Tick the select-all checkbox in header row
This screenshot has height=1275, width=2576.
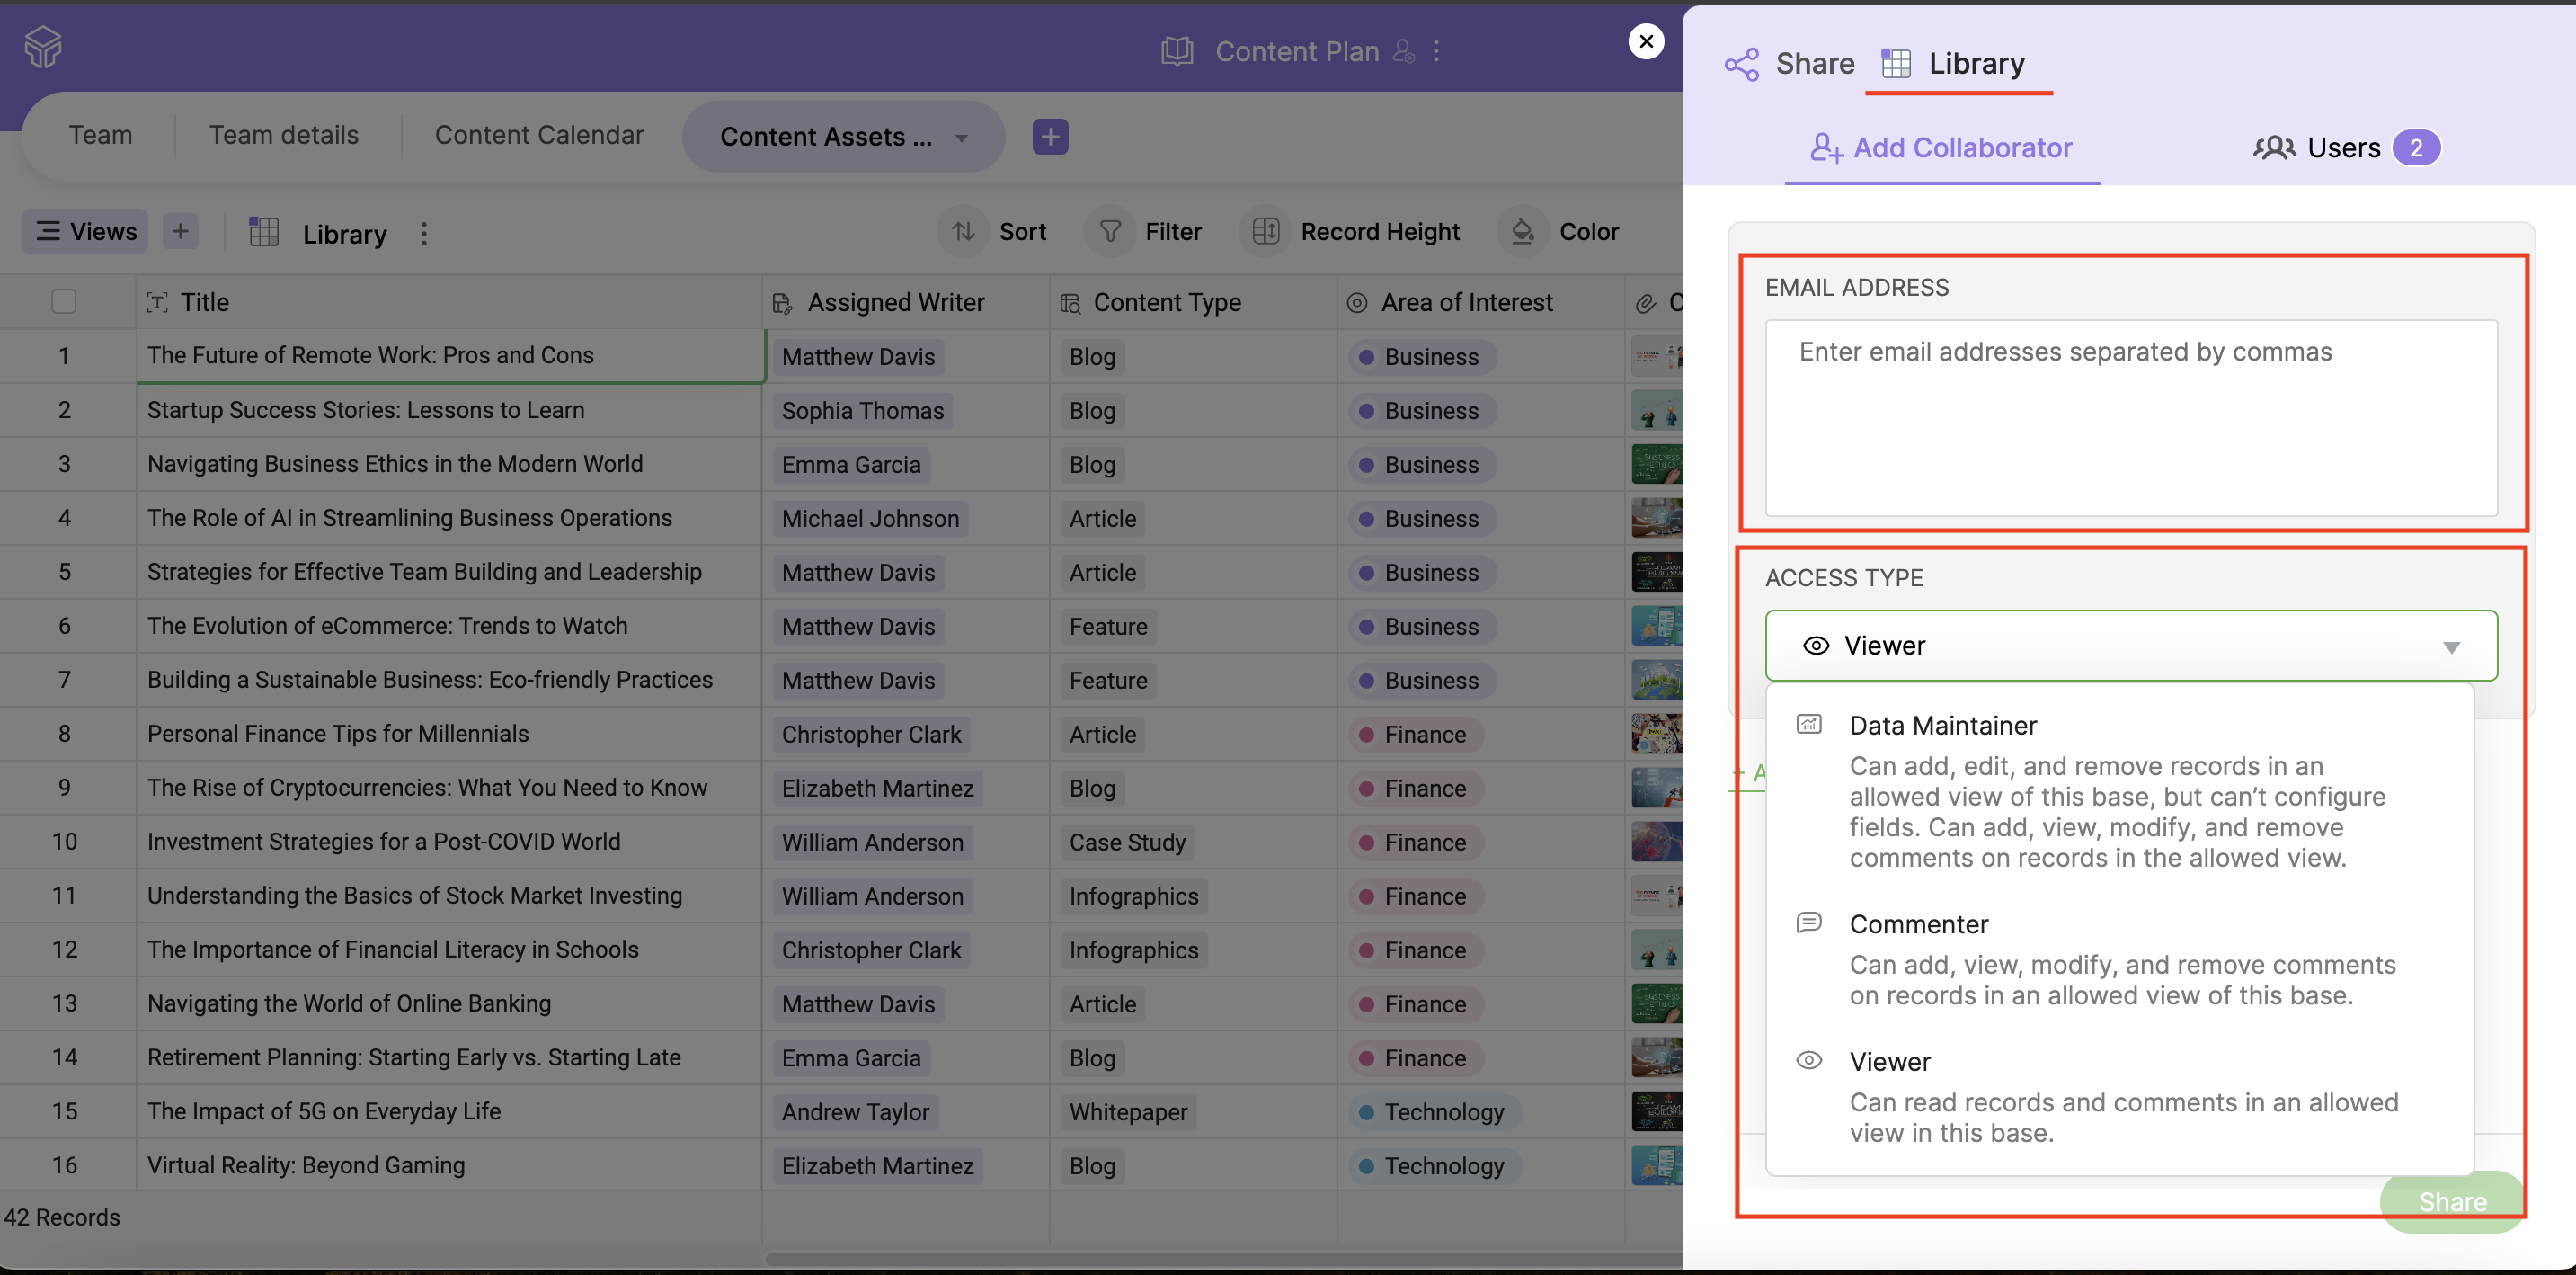(x=64, y=302)
